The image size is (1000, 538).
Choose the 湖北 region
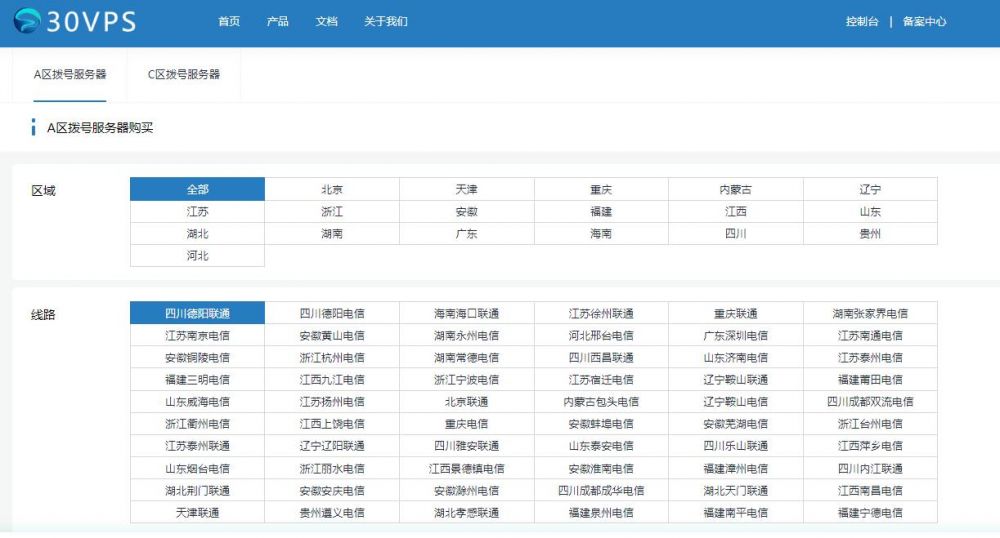pos(197,234)
